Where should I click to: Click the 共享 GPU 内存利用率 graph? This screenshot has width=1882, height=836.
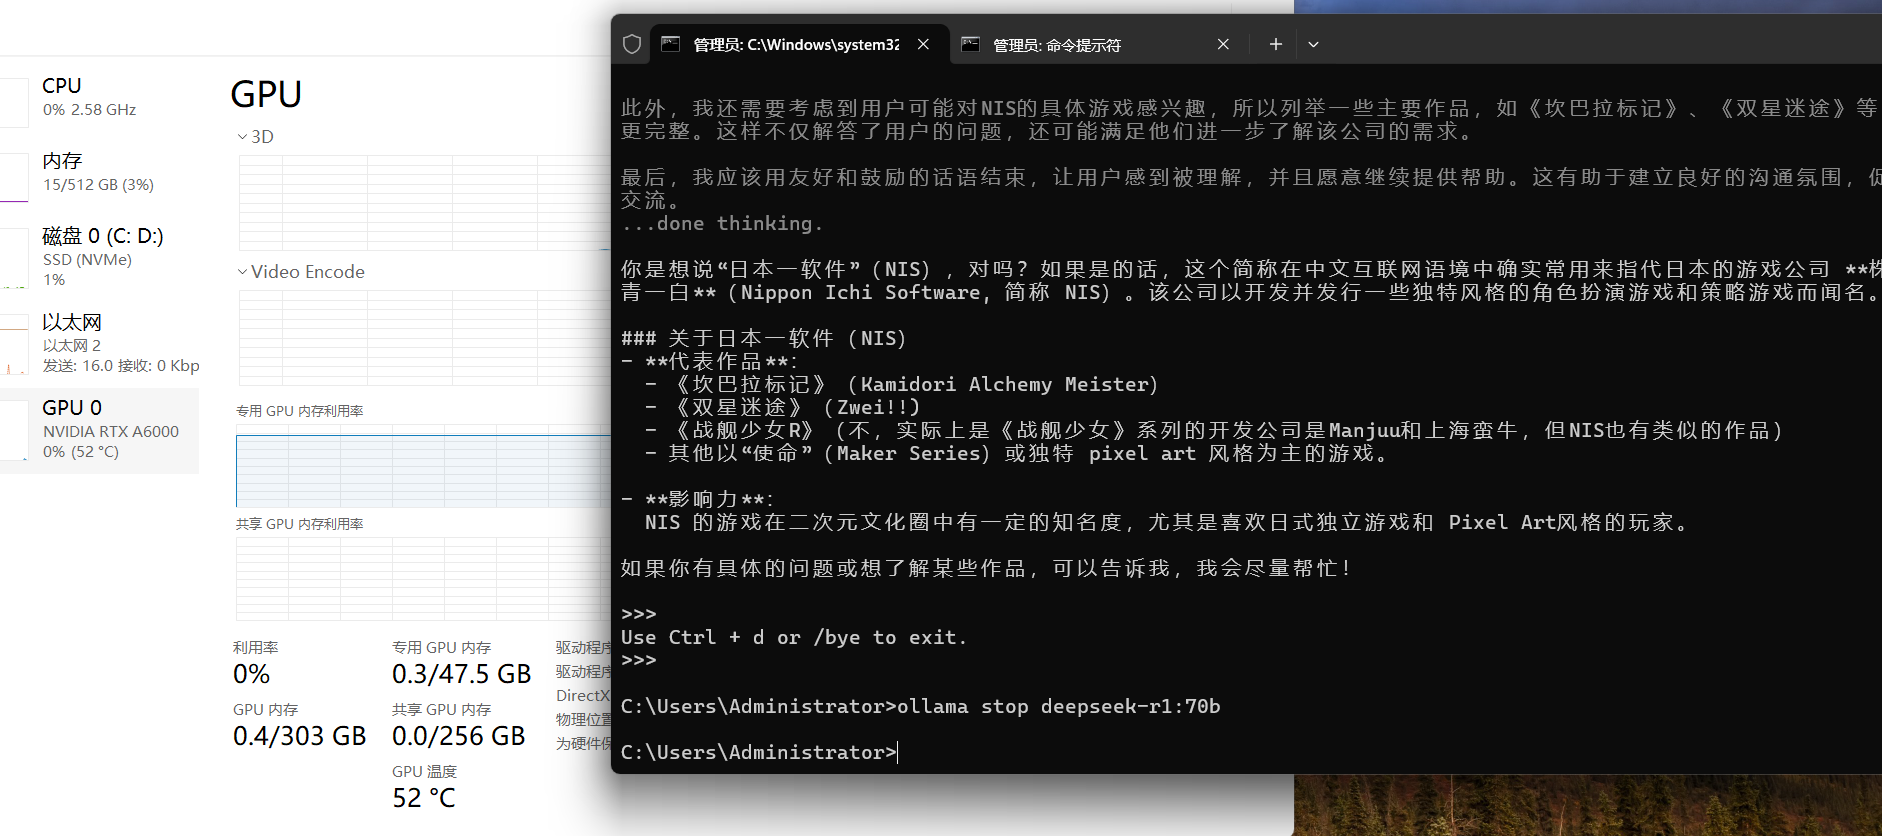[424, 579]
